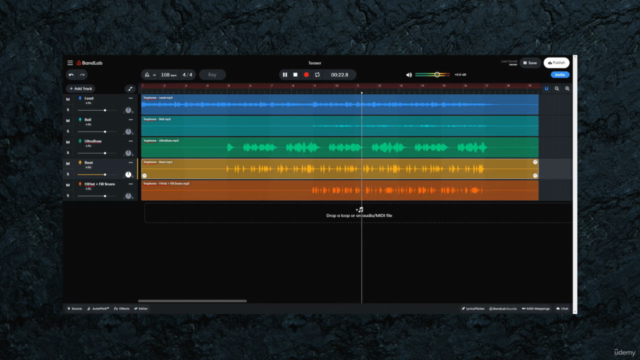Click the Lead track pan knob

pos(128,110)
